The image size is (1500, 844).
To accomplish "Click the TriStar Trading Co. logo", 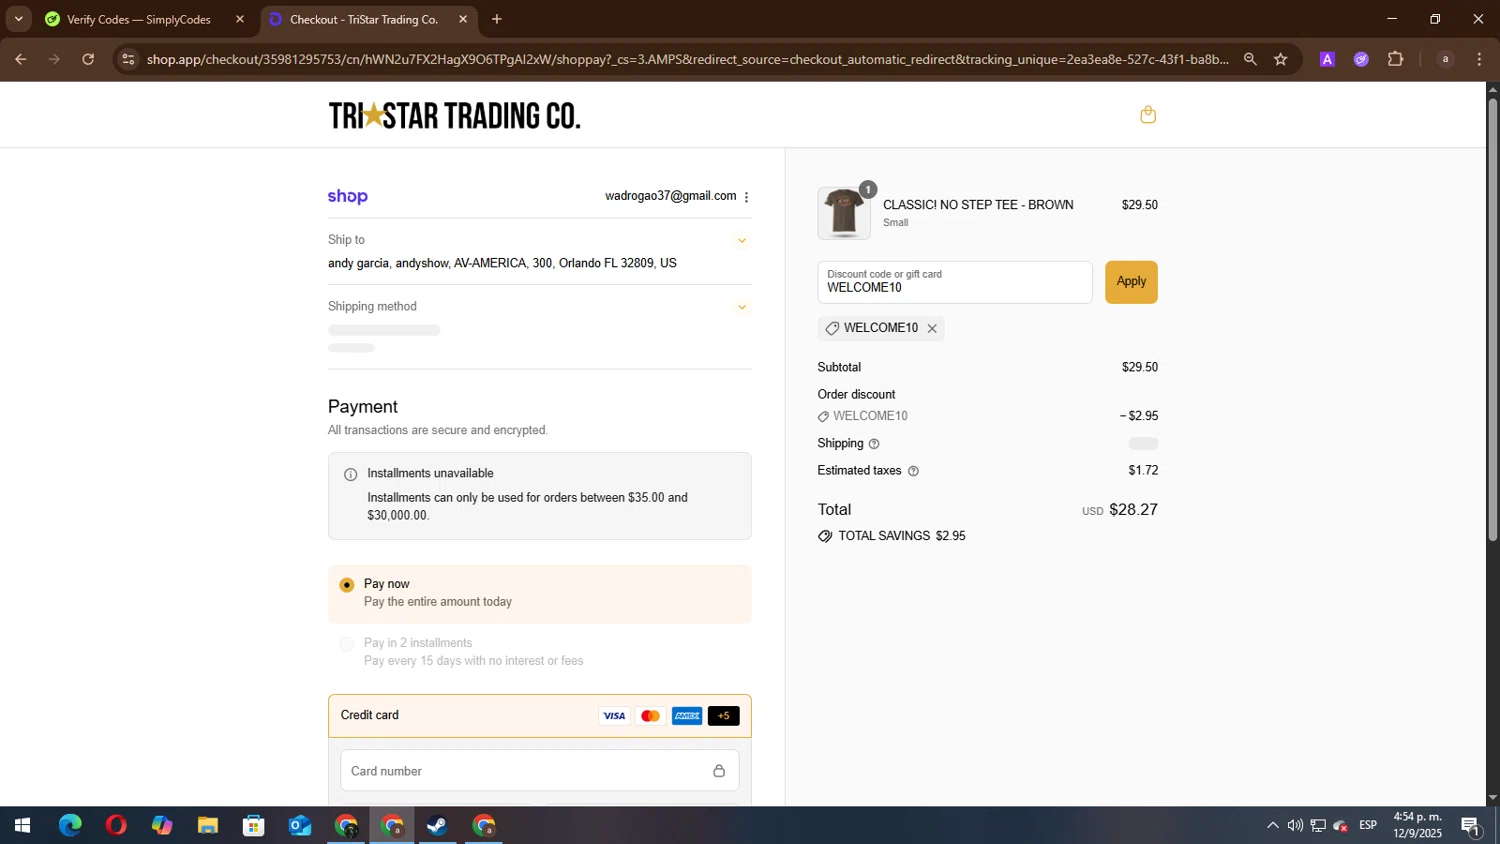I will [x=454, y=115].
